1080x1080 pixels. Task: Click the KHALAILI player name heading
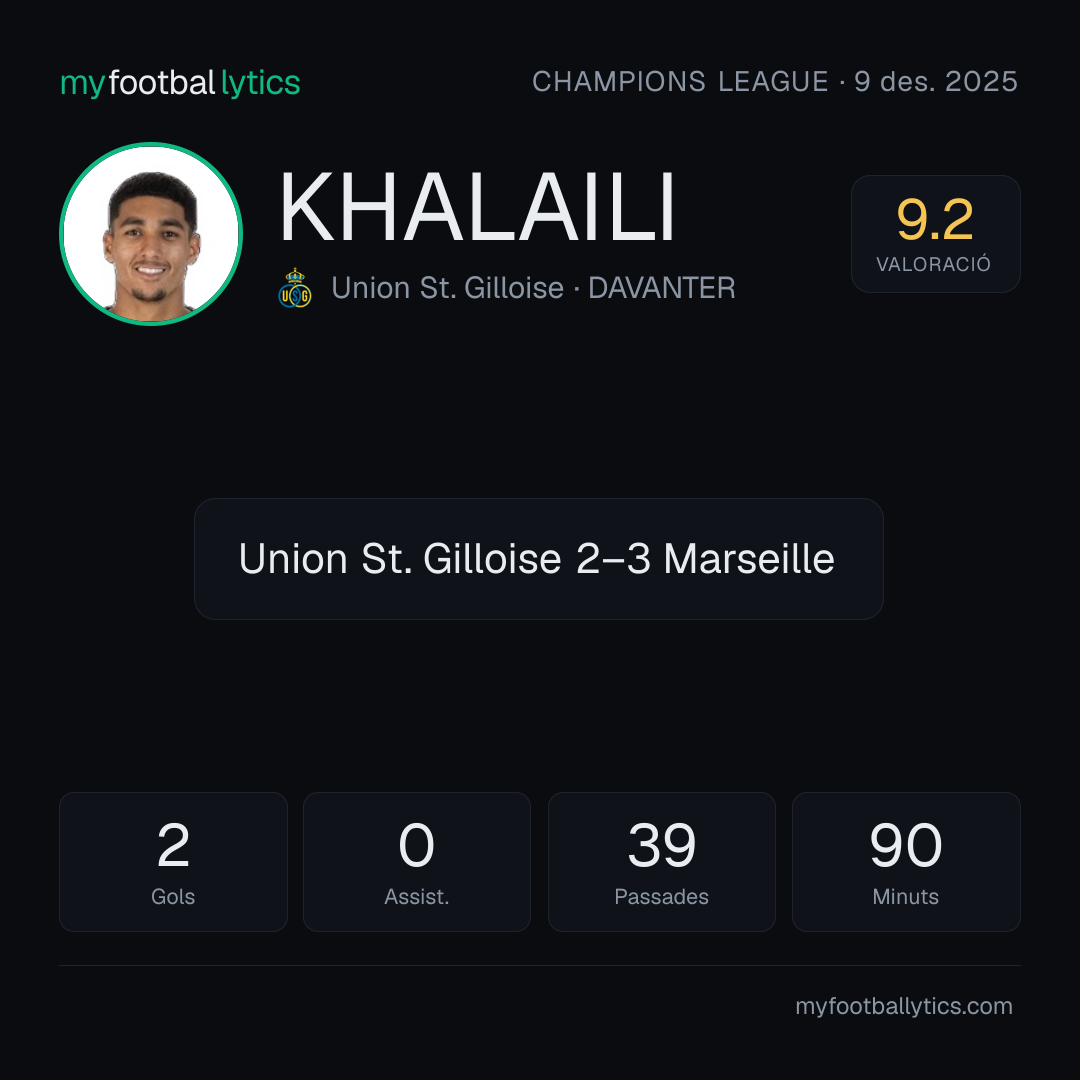tap(477, 207)
